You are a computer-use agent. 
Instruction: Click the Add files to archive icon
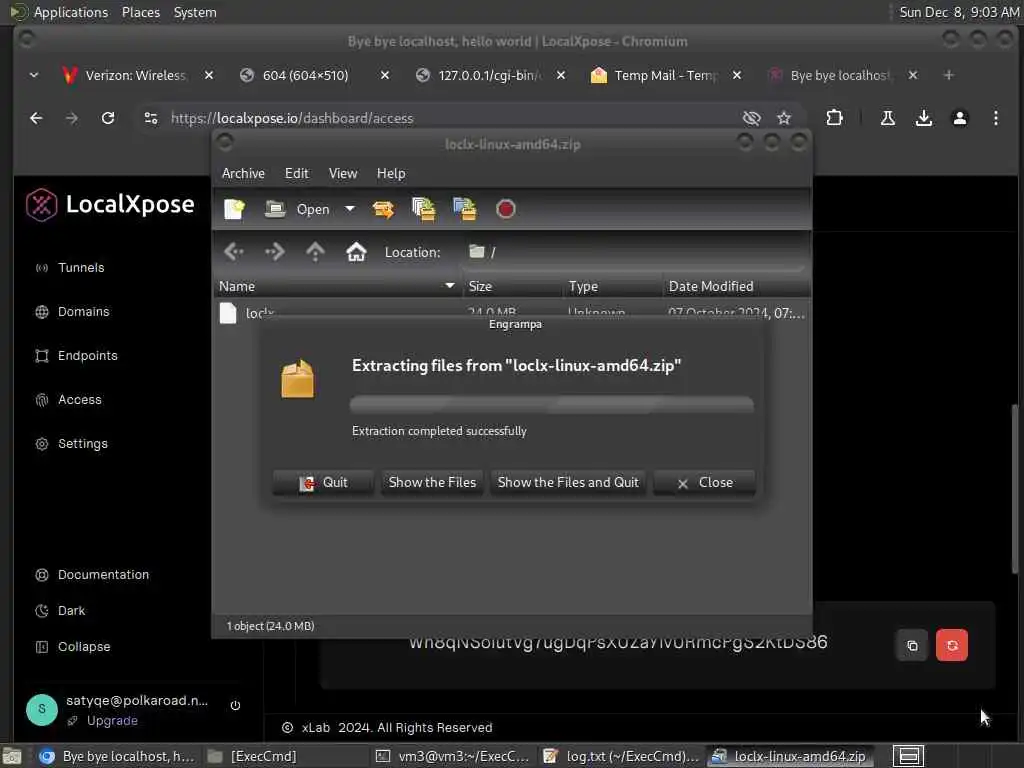[424, 209]
